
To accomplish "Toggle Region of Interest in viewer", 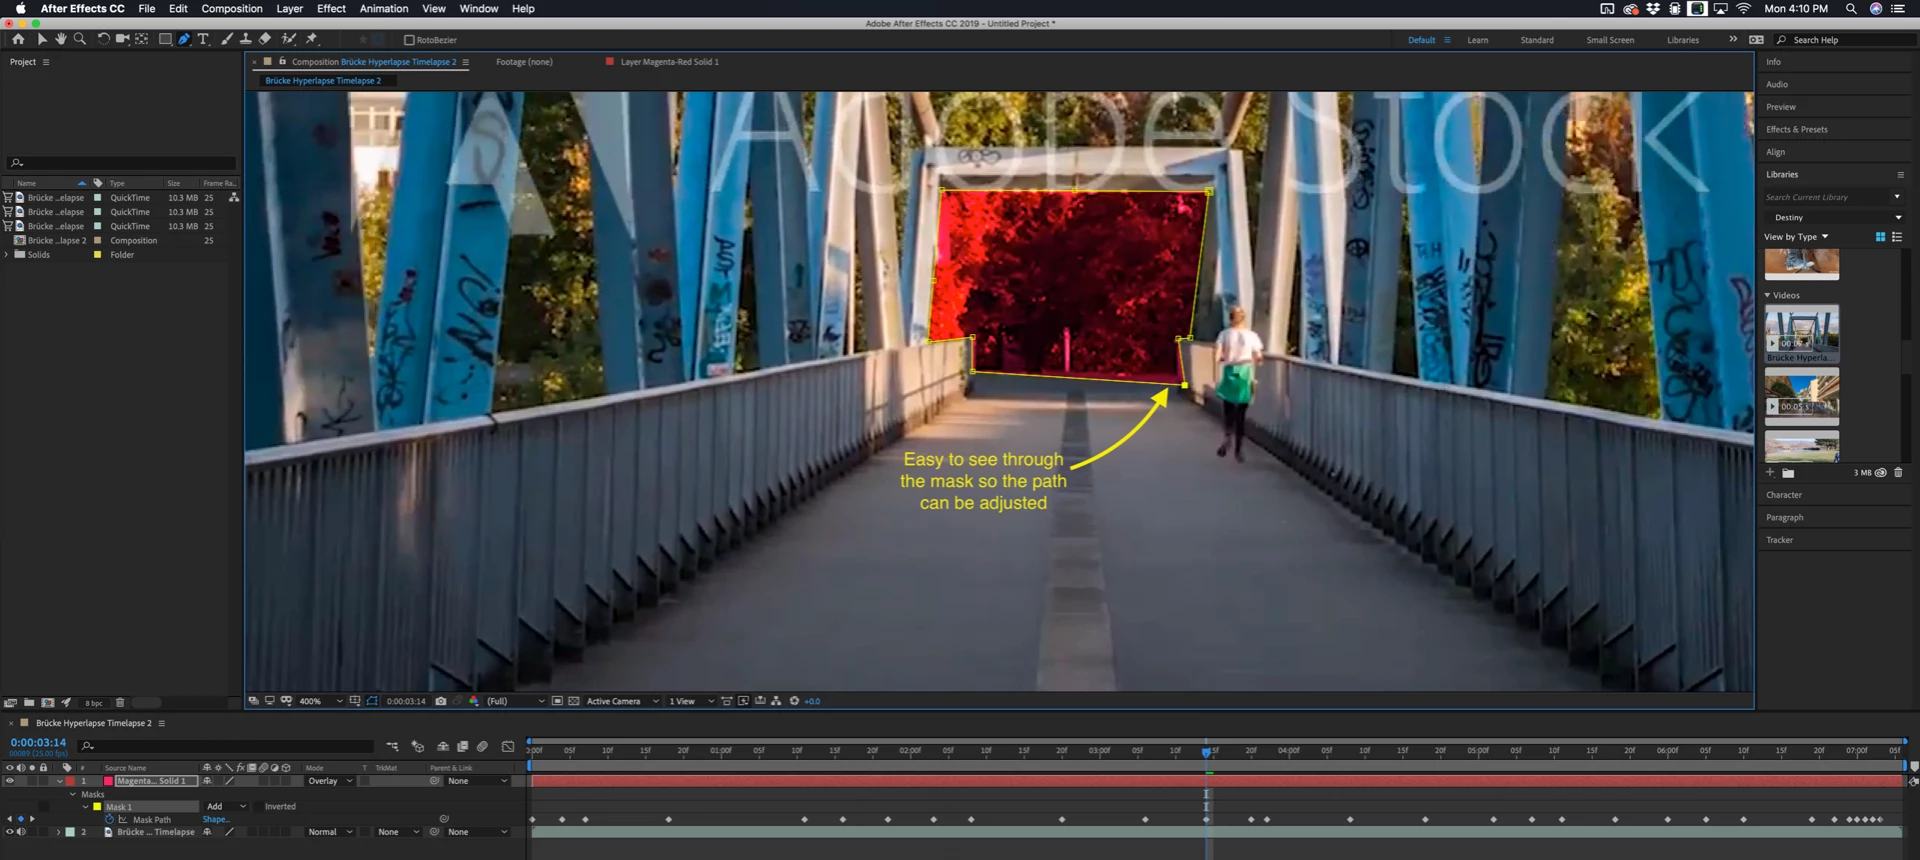I will coord(557,701).
